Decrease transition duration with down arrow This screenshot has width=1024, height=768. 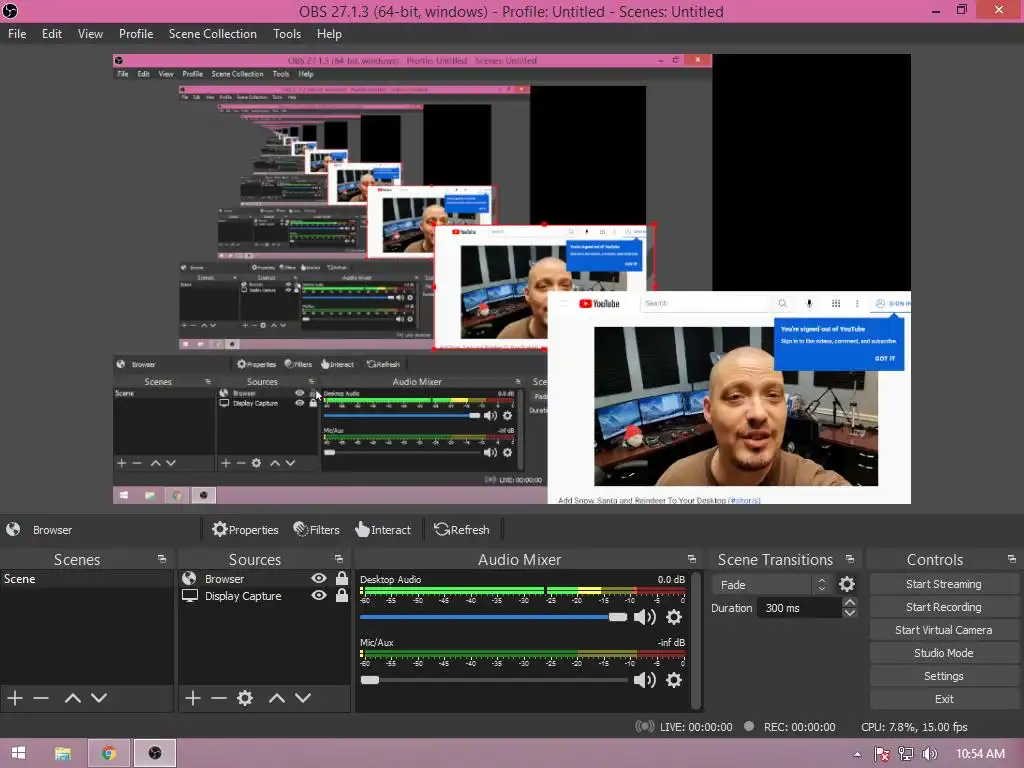[850, 613]
